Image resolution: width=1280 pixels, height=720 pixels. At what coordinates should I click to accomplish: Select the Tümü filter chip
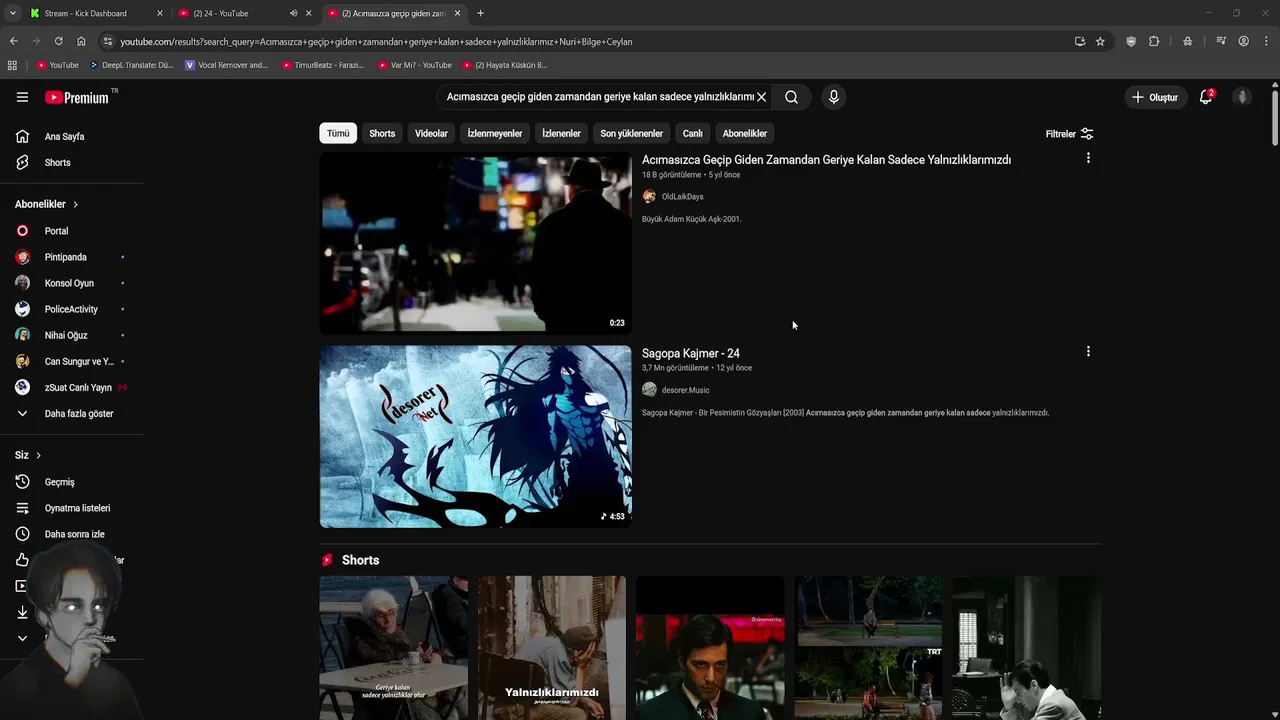click(x=338, y=133)
